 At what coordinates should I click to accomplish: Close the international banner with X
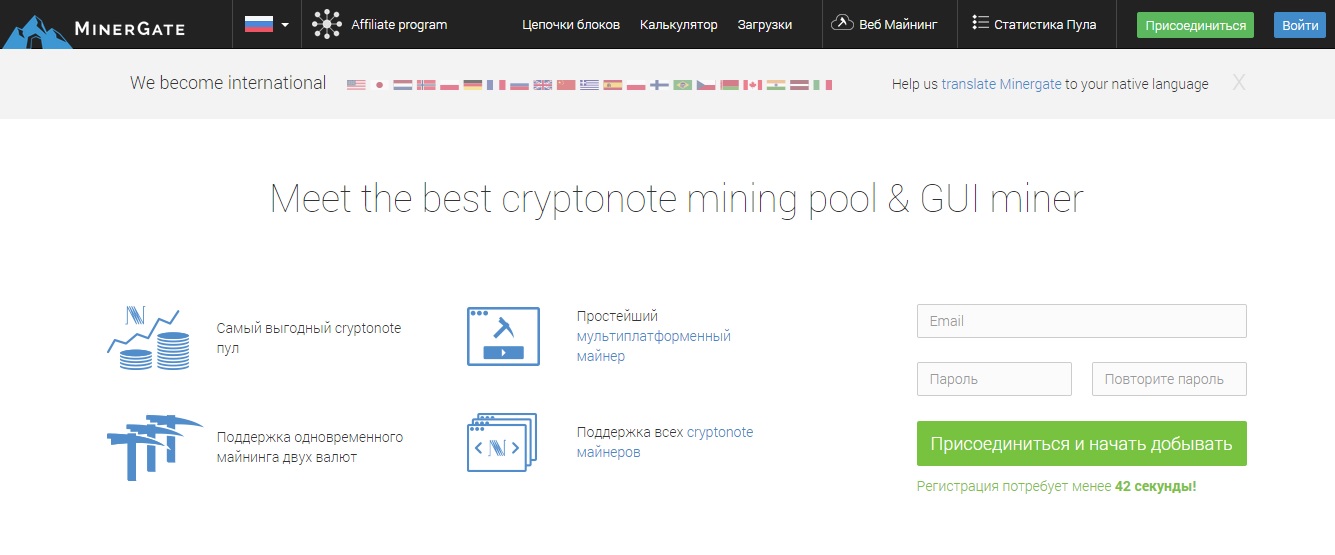click(1239, 83)
